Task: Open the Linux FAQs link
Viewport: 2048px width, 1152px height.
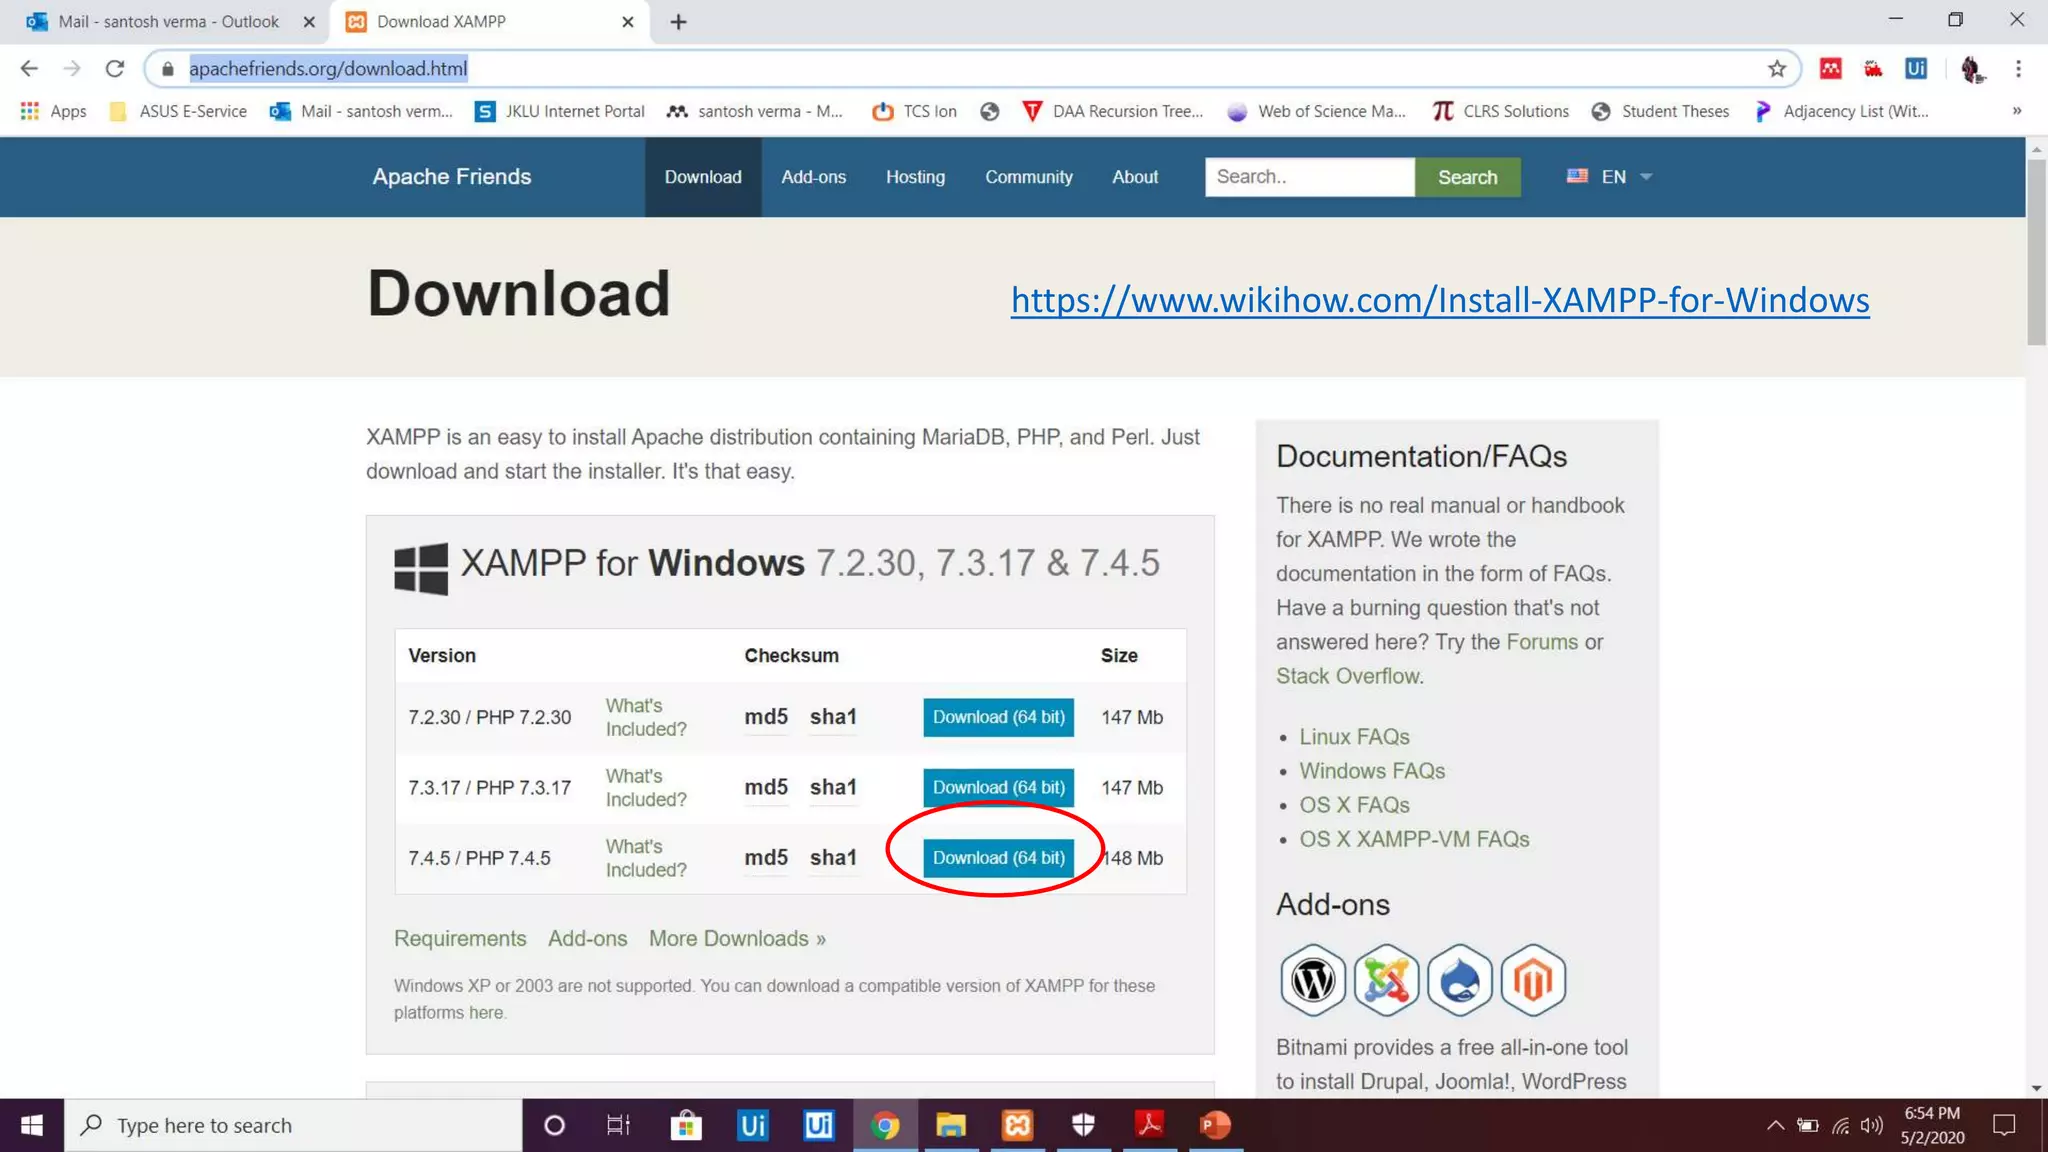Action: [1354, 737]
